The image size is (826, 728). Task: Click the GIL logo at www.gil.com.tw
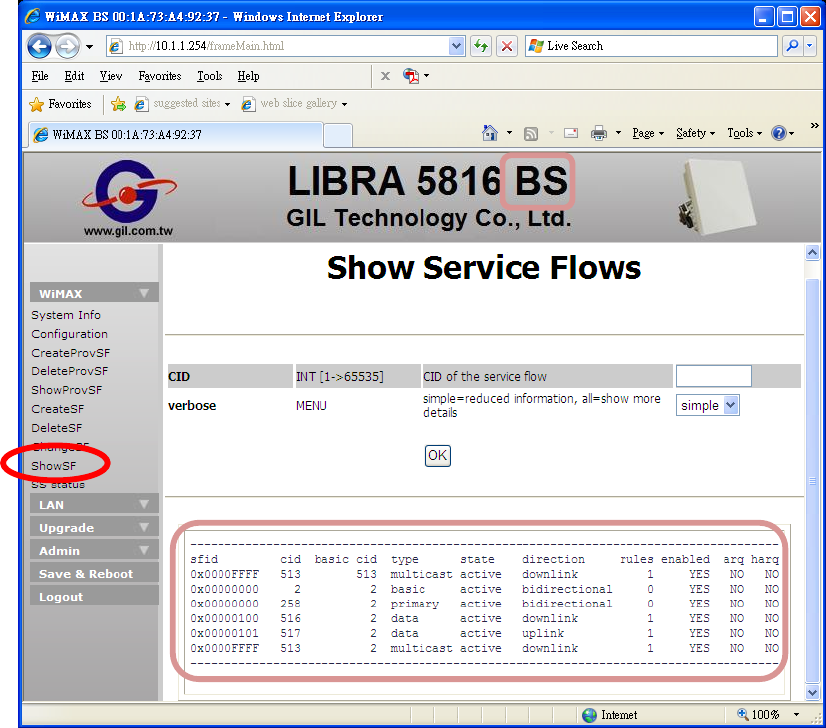pos(129,198)
